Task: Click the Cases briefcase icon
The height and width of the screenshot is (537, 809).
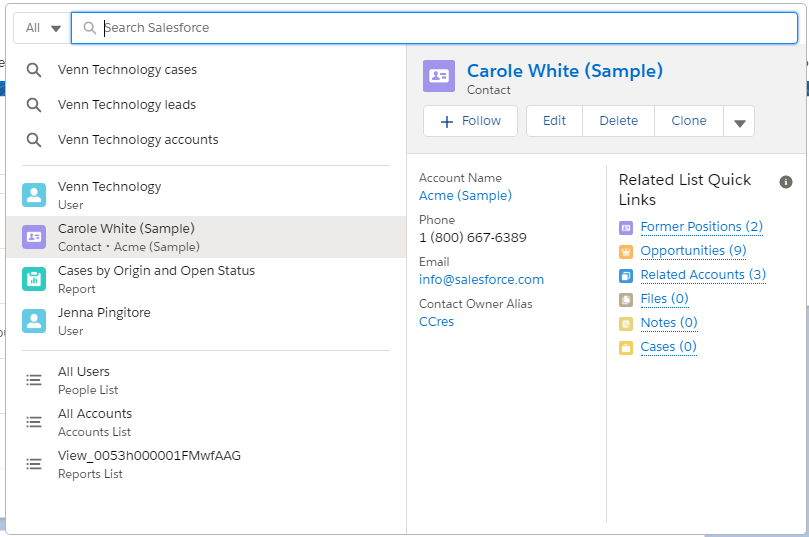Action: coord(626,348)
